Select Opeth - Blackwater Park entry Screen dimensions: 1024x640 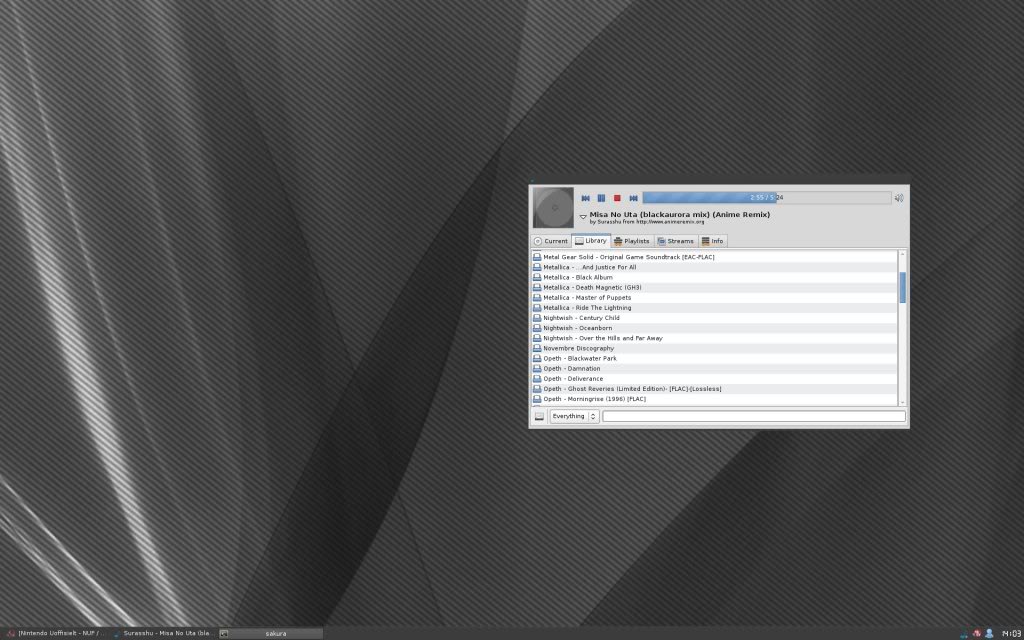pos(580,358)
